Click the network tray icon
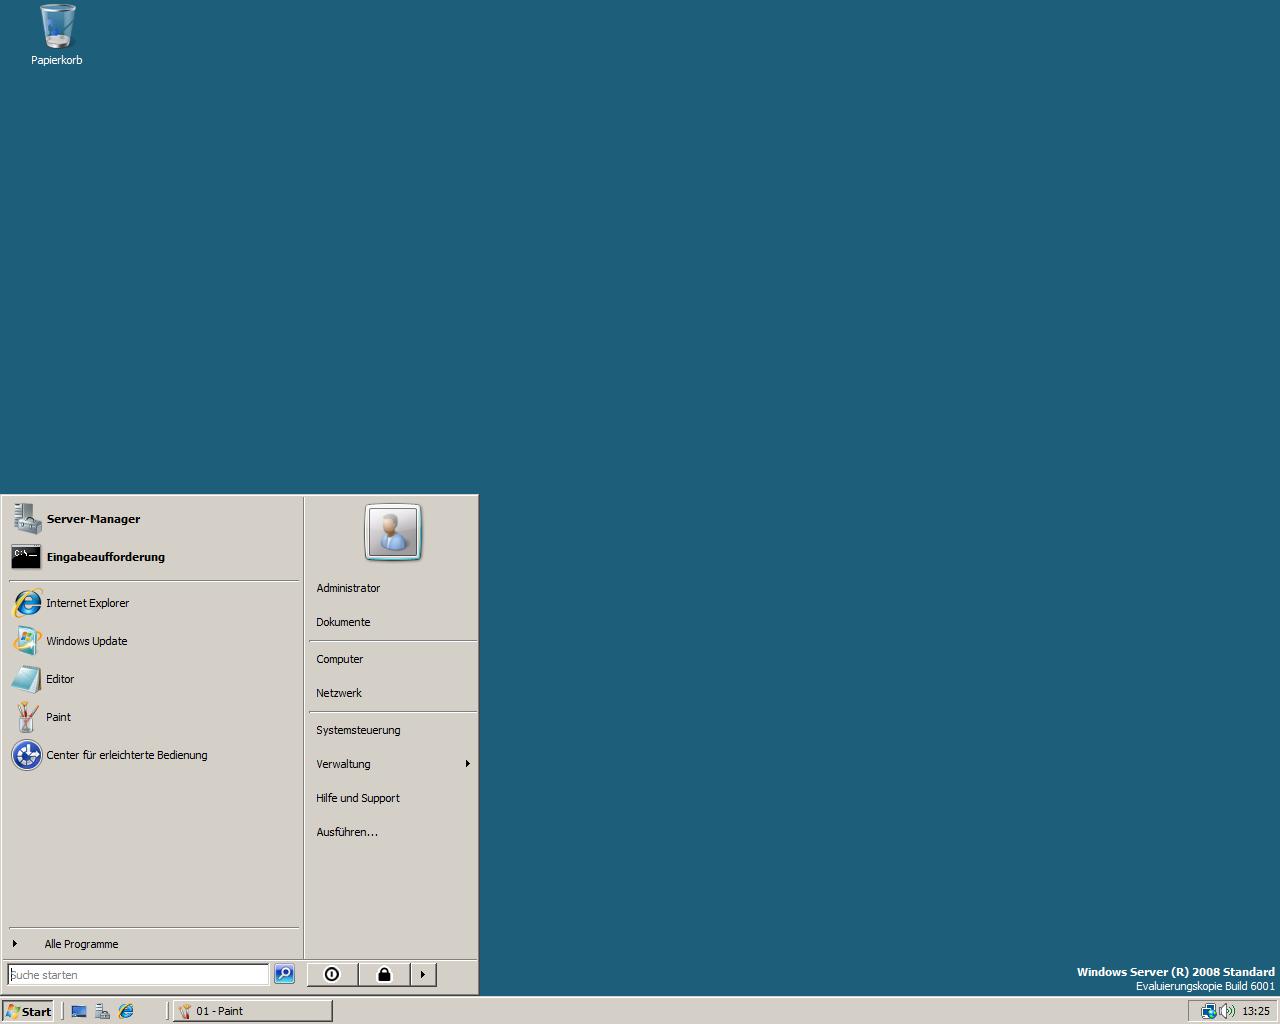 (x=1209, y=1011)
